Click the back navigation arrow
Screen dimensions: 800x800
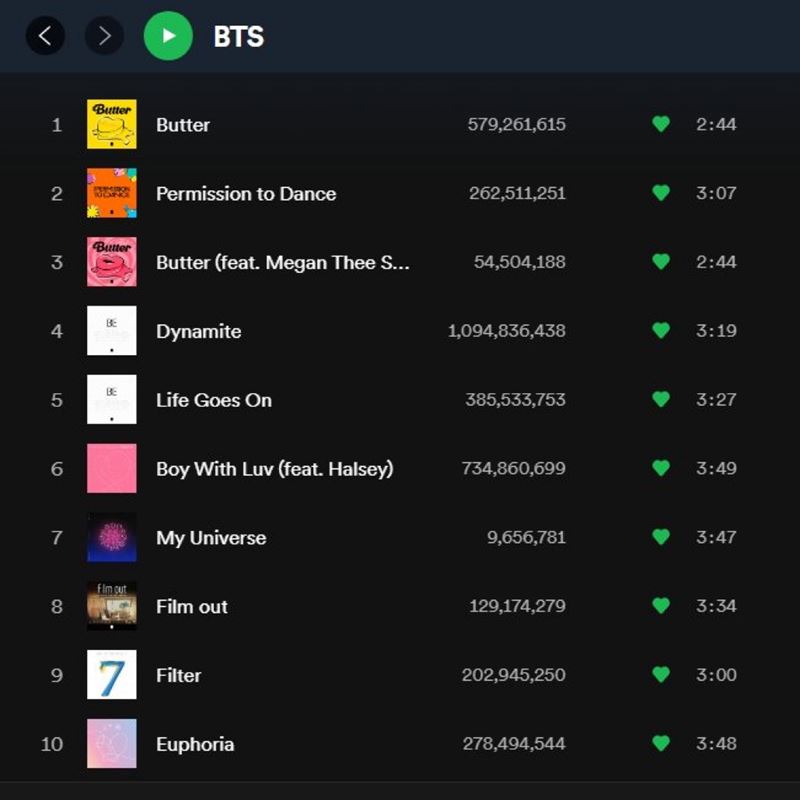point(45,37)
